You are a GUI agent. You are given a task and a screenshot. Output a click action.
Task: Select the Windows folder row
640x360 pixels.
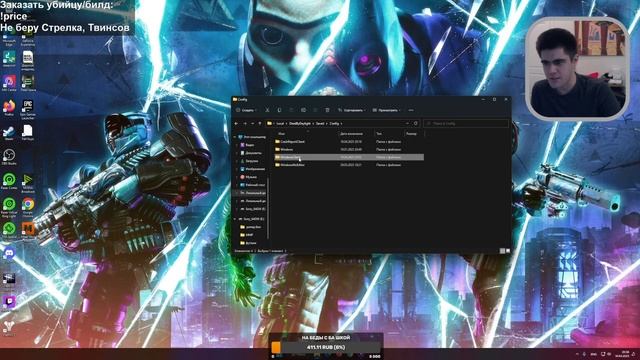point(349,149)
